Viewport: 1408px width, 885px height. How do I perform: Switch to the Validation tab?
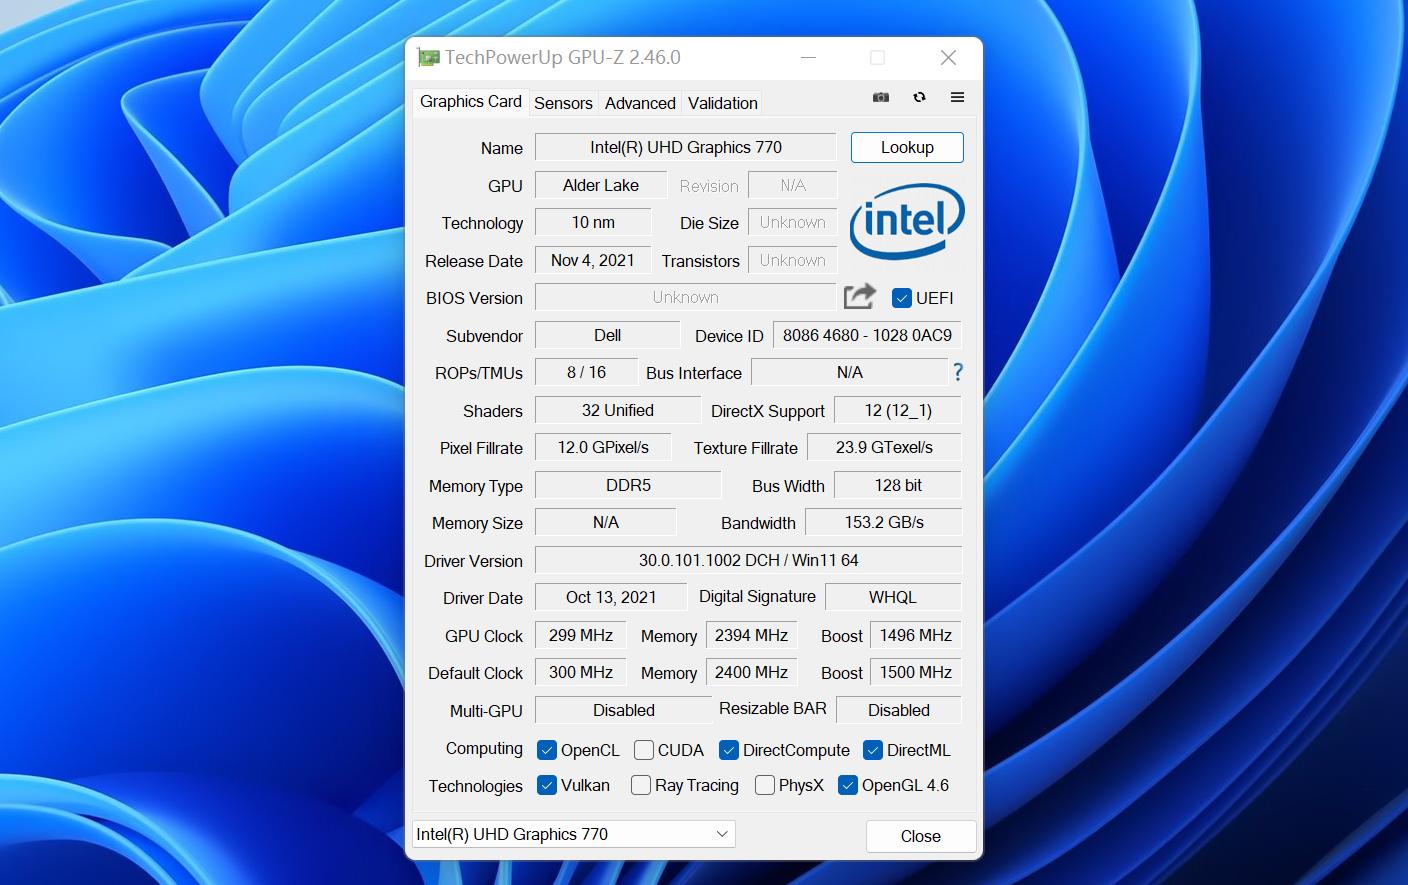tap(721, 102)
